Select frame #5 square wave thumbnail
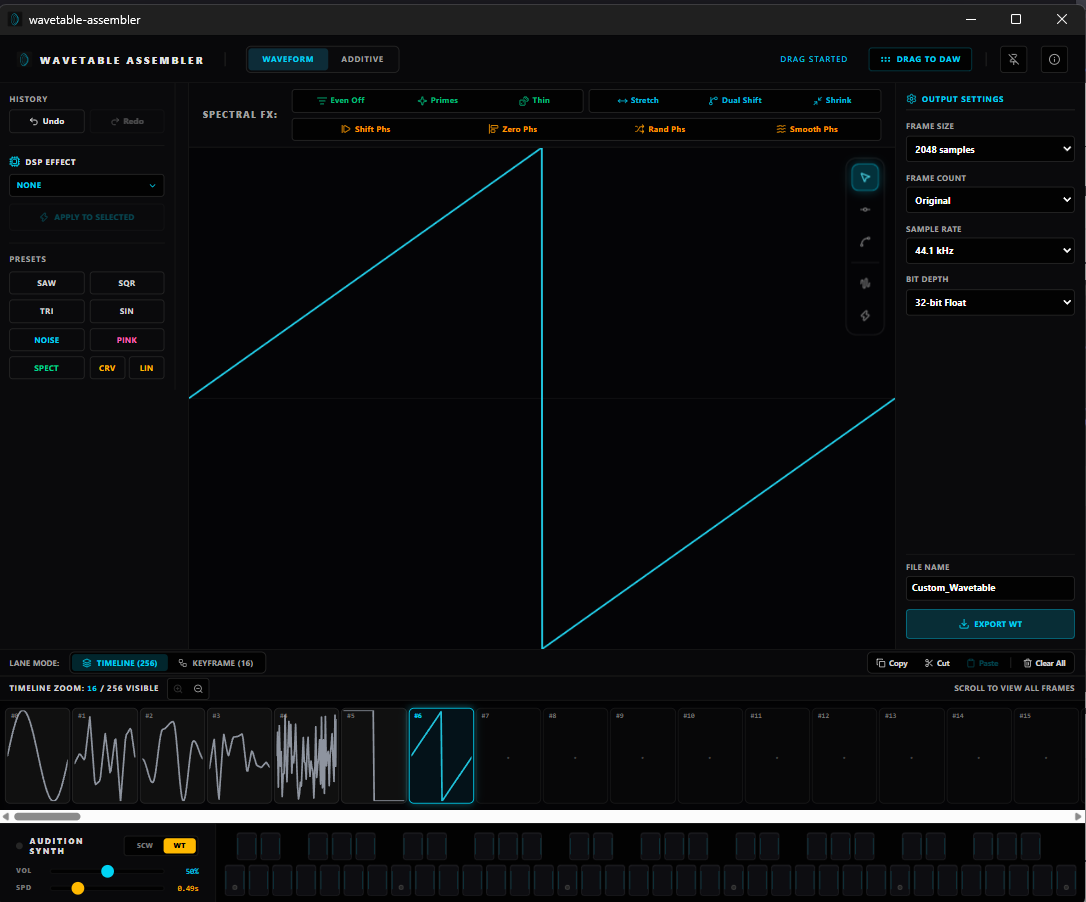The width and height of the screenshot is (1086, 902). tap(373, 756)
